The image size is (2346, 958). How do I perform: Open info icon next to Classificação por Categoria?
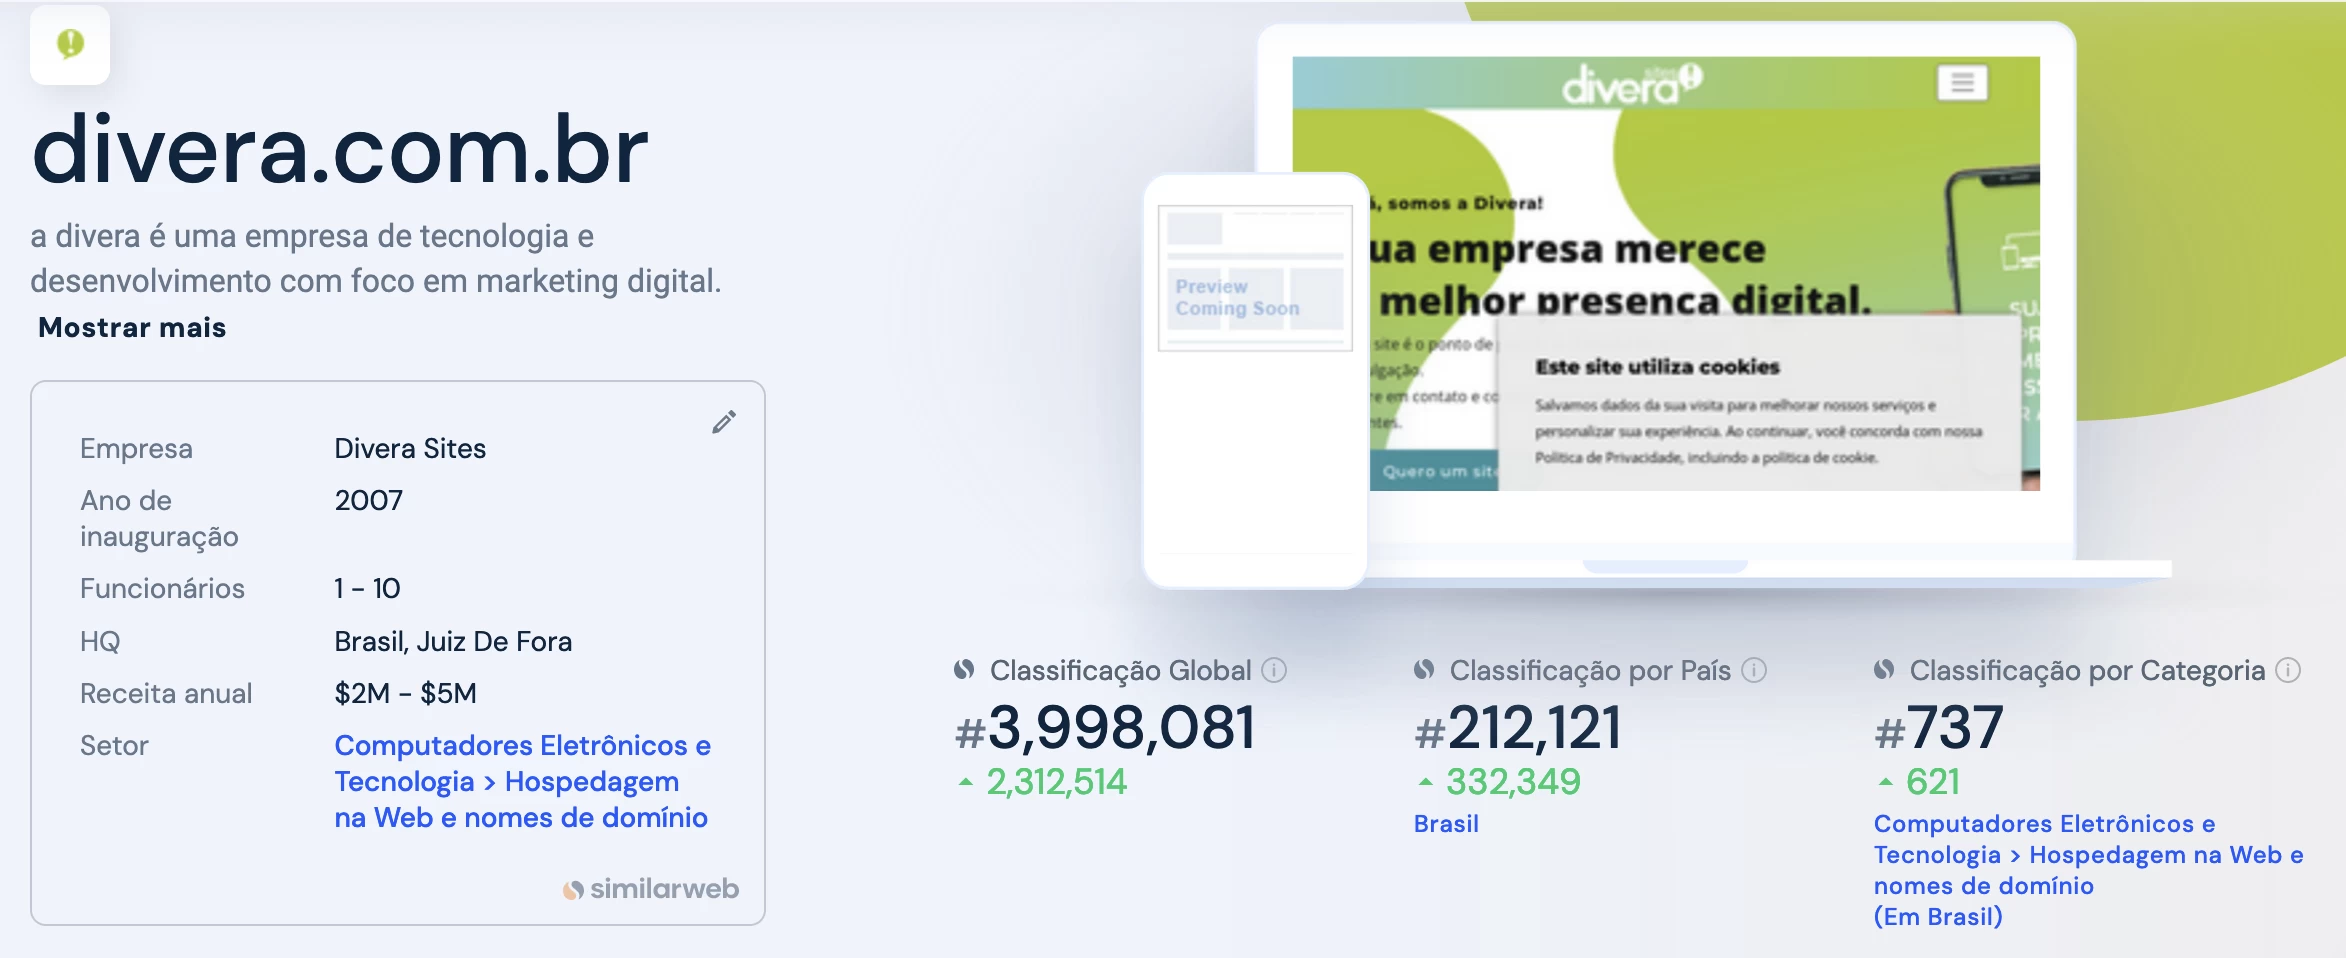(x=2288, y=670)
